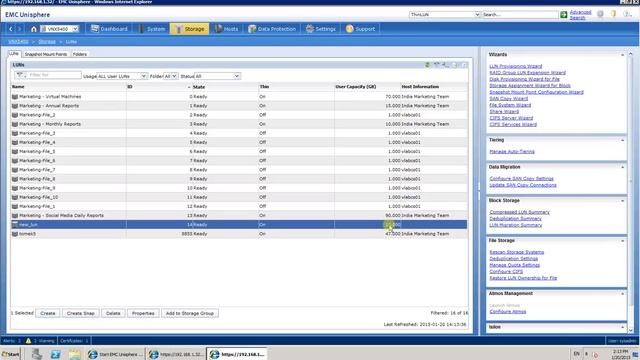Click the filter funnel icon
Viewport: 640px width, 360px height.
(20, 75)
